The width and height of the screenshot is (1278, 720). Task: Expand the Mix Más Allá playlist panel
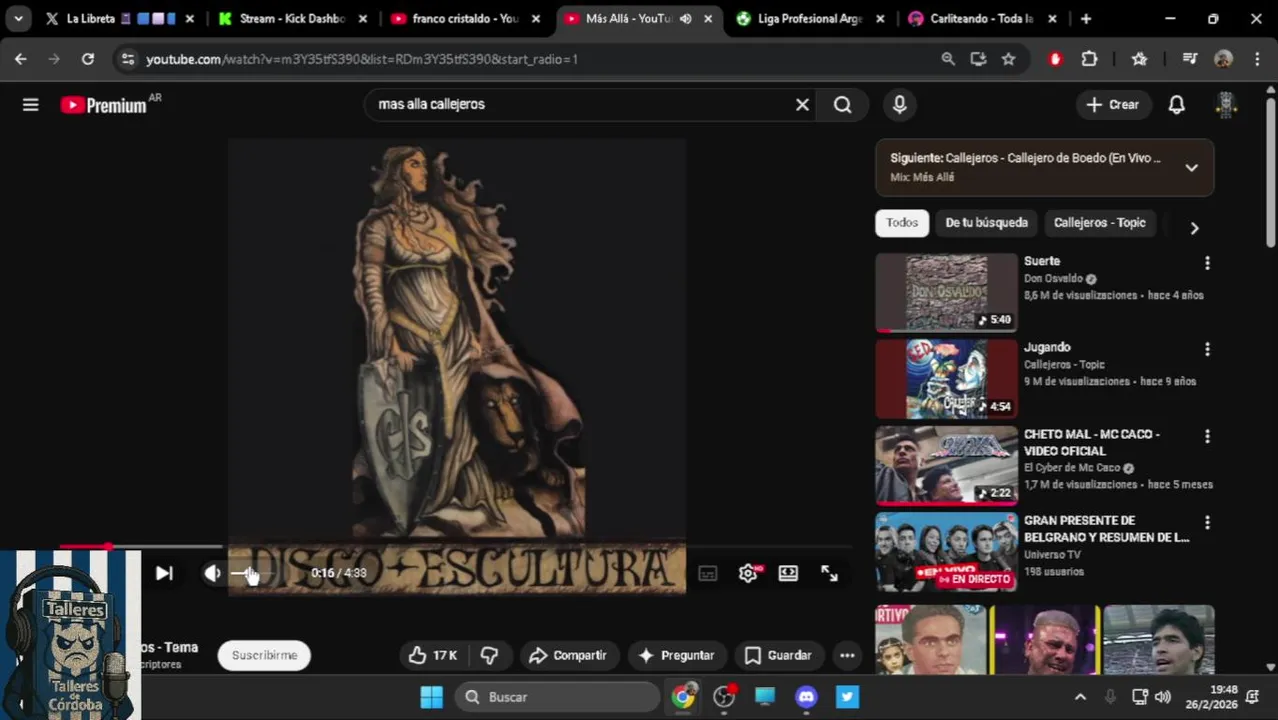point(1191,167)
